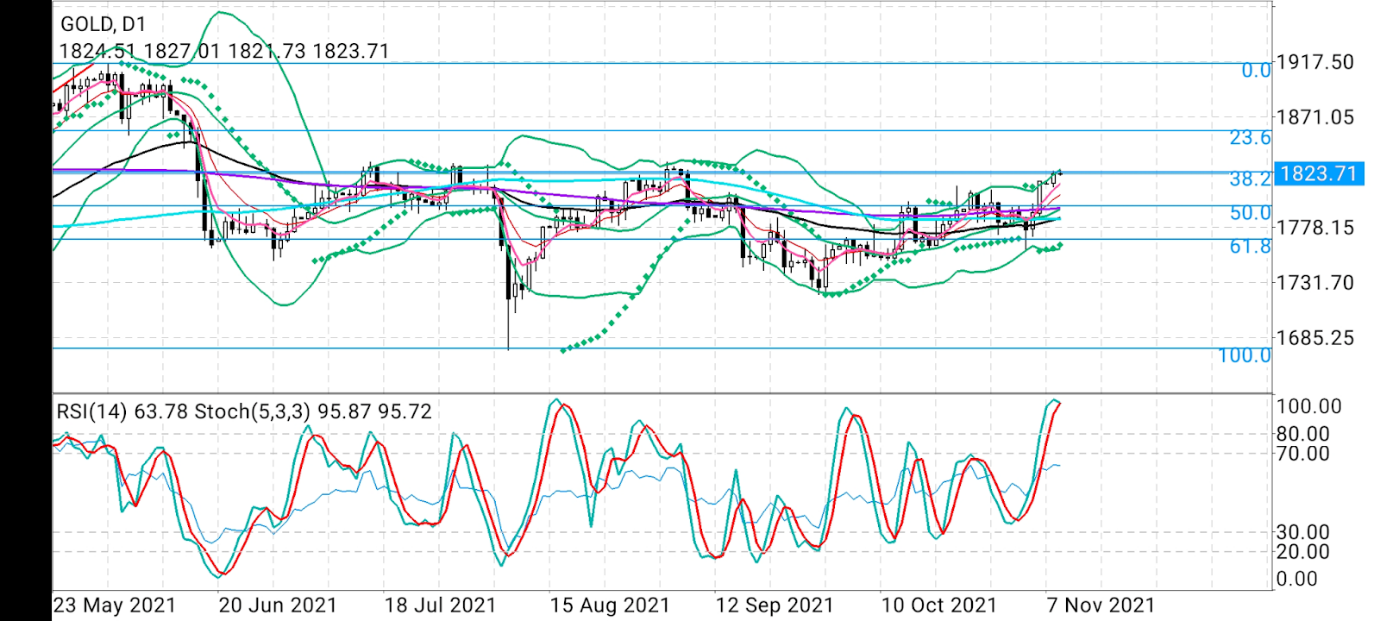Click the 70.00 oscillator scale label
This screenshot has width=1380, height=621.
[x=1304, y=453]
